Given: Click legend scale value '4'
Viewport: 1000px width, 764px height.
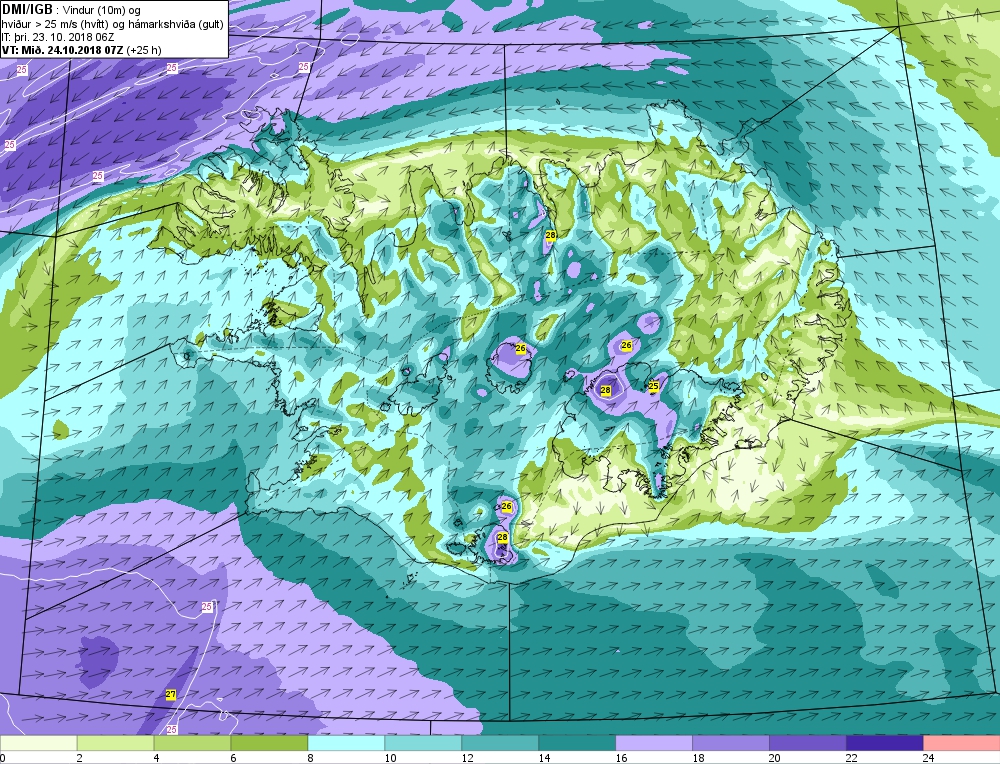Looking at the screenshot, I should tap(157, 758).
